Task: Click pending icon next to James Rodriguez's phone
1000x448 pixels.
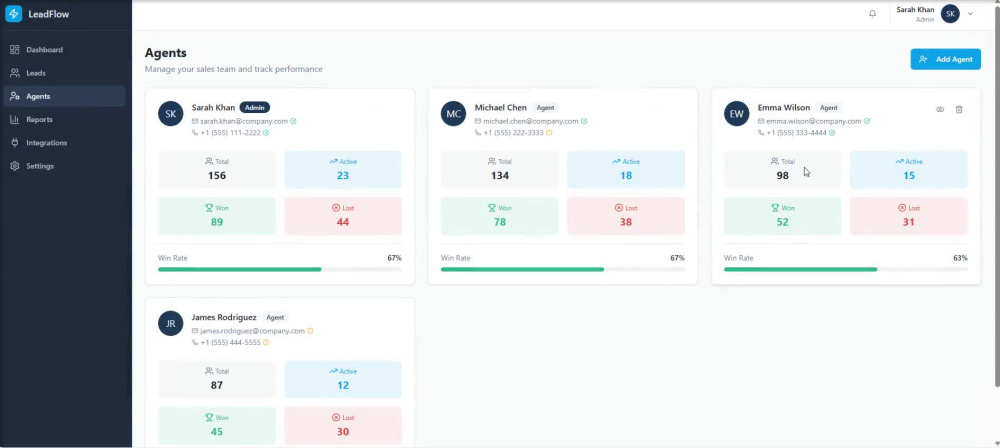Action: (266, 342)
